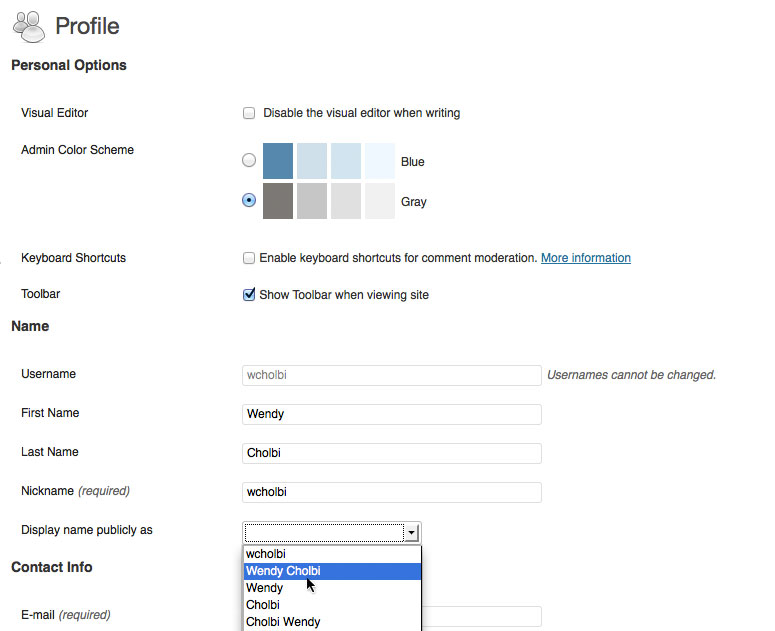
Task: Click the First Name field containing Wendy
Action: tap(392, 414)
